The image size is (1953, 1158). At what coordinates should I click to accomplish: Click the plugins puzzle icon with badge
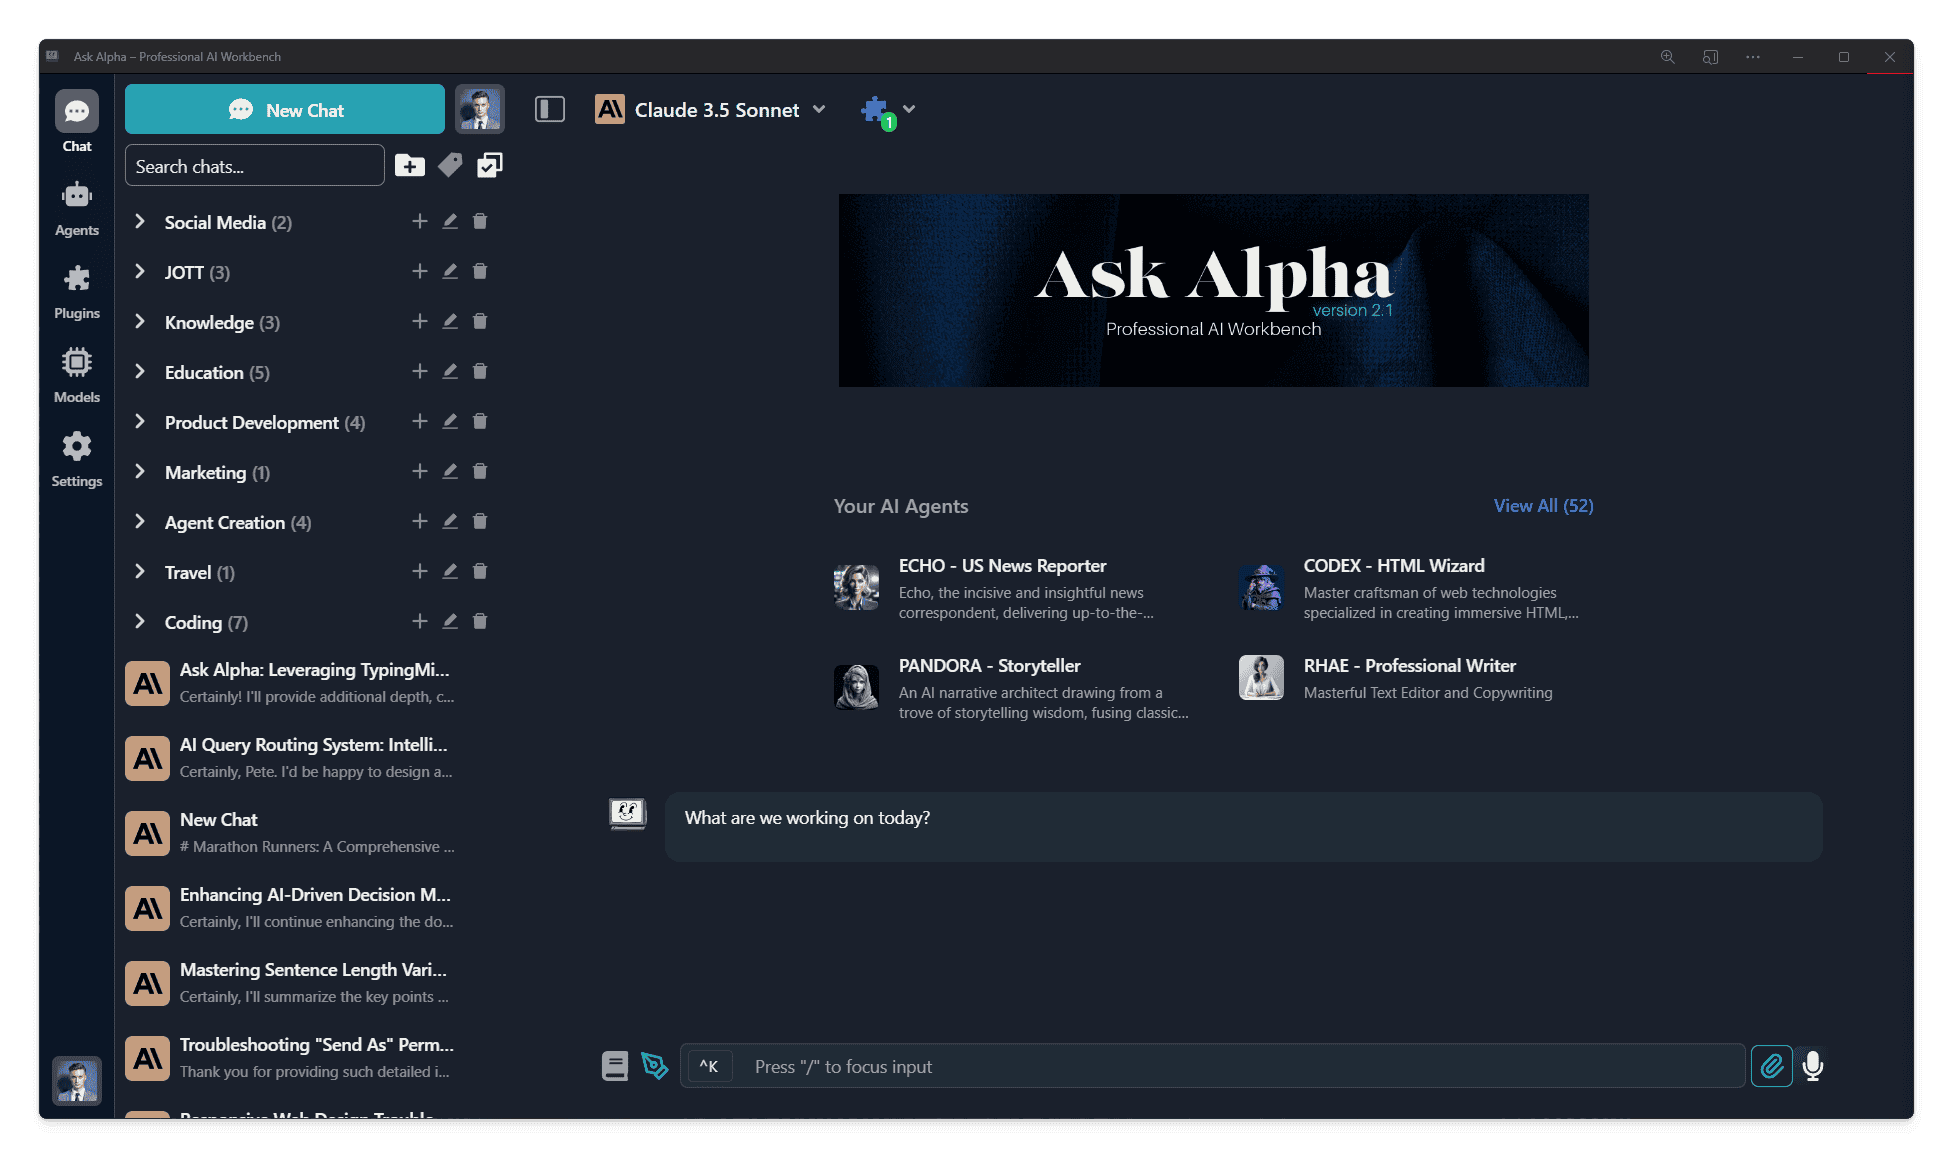coord(877,112)
